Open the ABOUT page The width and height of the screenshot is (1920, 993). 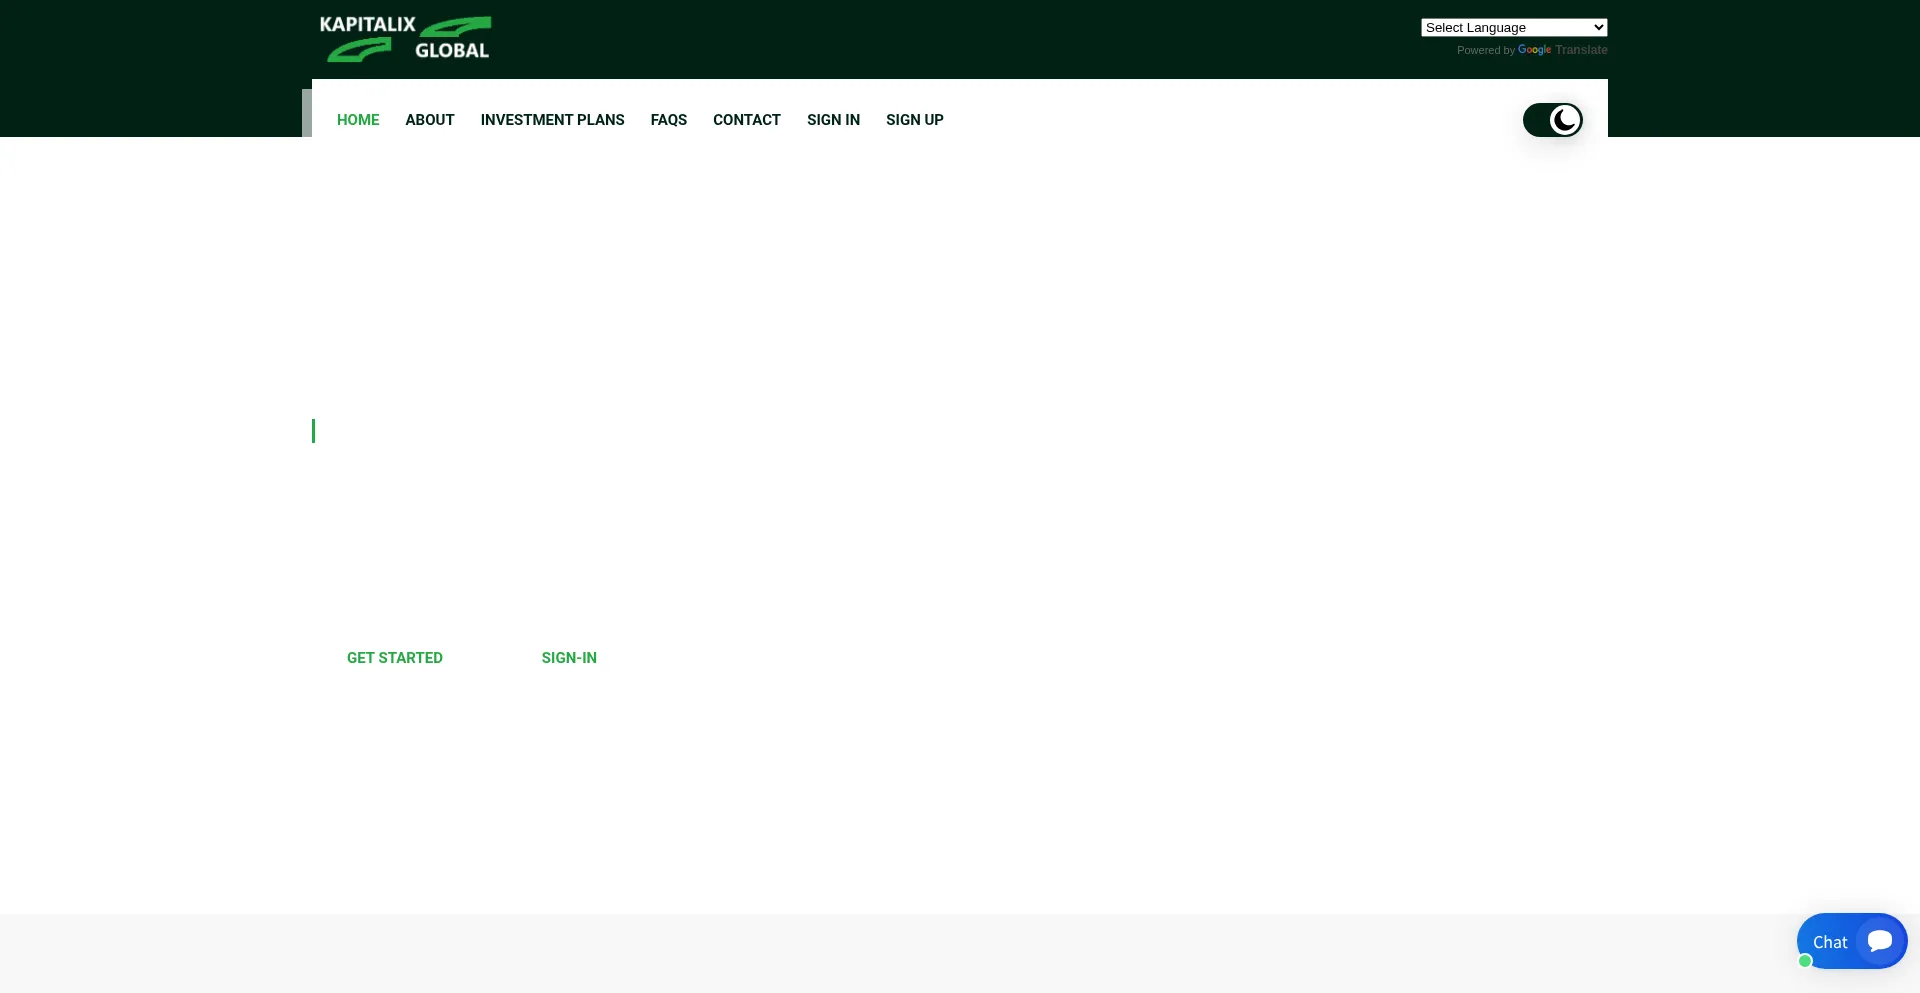coord(430,120)
